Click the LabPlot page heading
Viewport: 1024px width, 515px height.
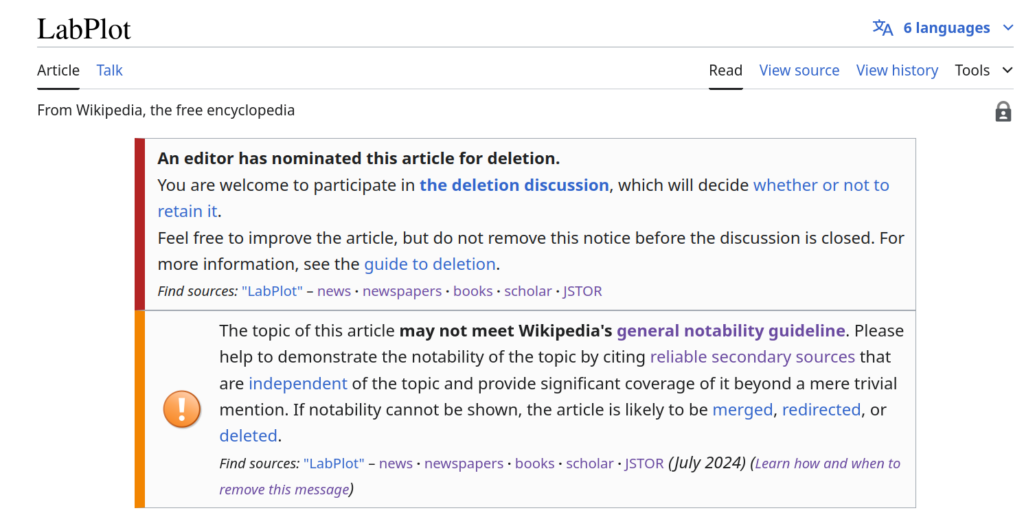84,29
